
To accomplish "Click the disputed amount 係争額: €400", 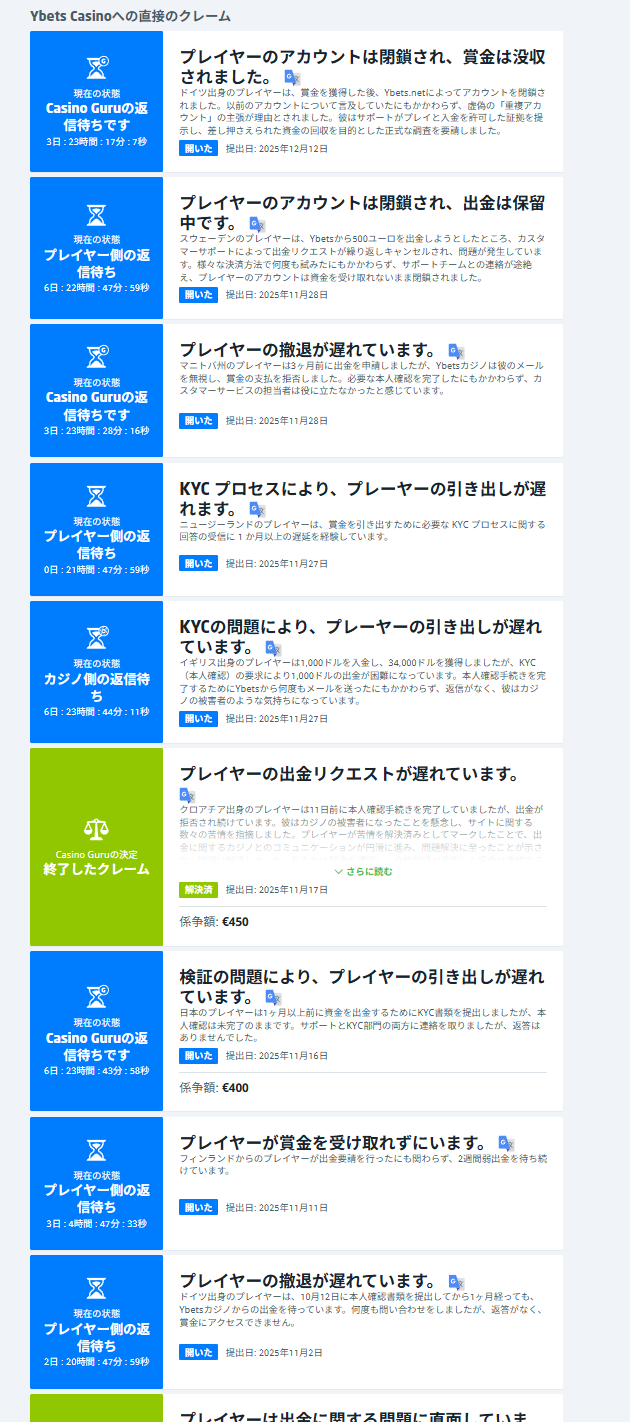I will click(214, 1088).
